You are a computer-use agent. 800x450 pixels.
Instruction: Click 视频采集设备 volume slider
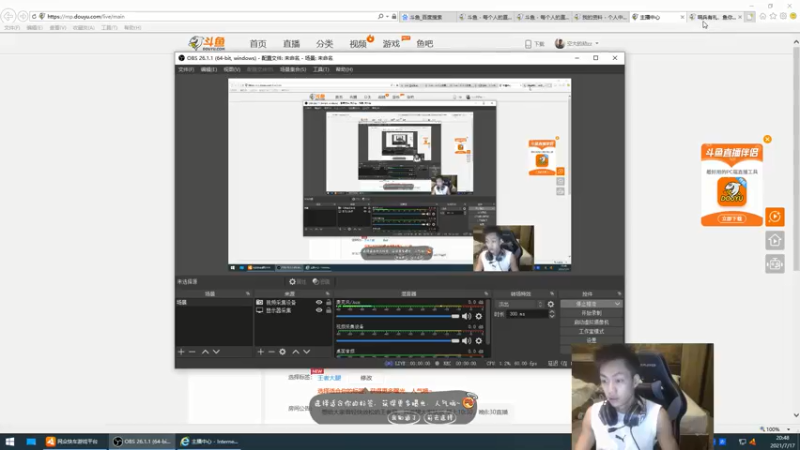pyautogui.click(x=398, y=340)
